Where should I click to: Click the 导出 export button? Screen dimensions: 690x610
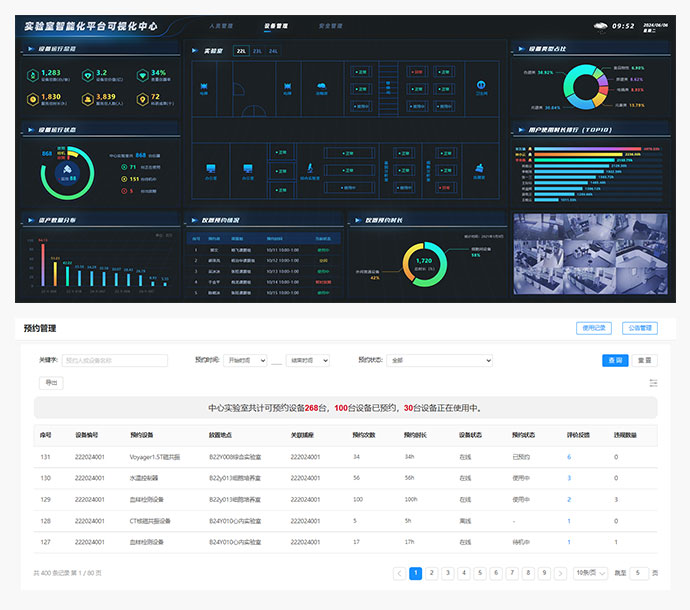(x=50, y=382)
